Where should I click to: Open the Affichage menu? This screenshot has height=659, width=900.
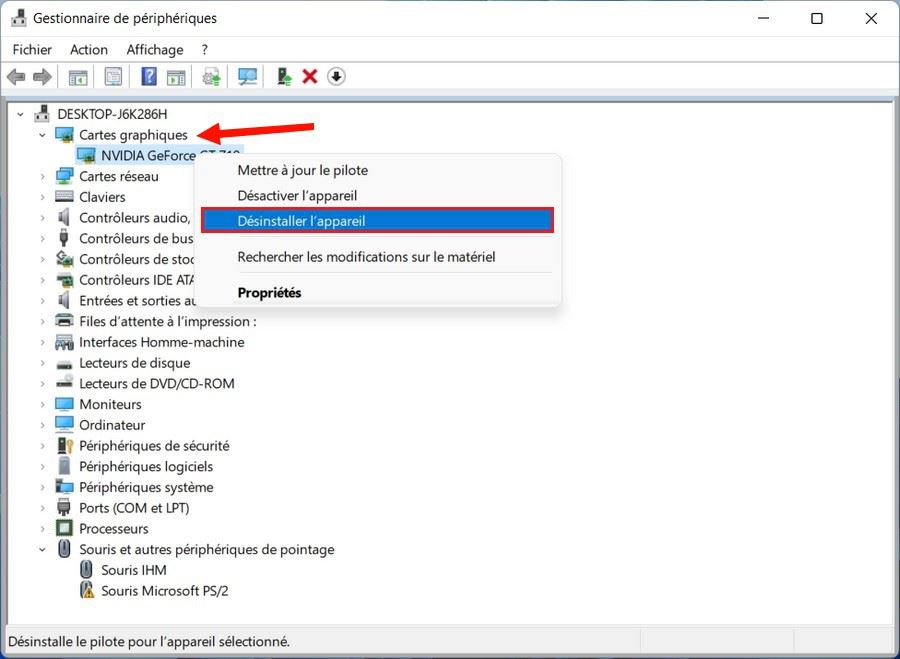click(x=155, y=49)
